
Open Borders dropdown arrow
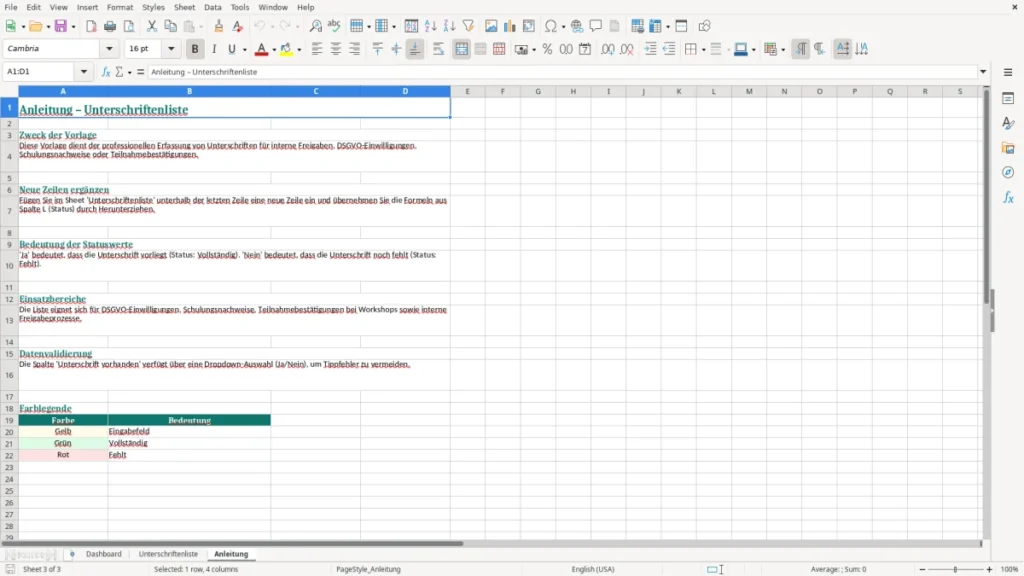click(x=703, y=50)
